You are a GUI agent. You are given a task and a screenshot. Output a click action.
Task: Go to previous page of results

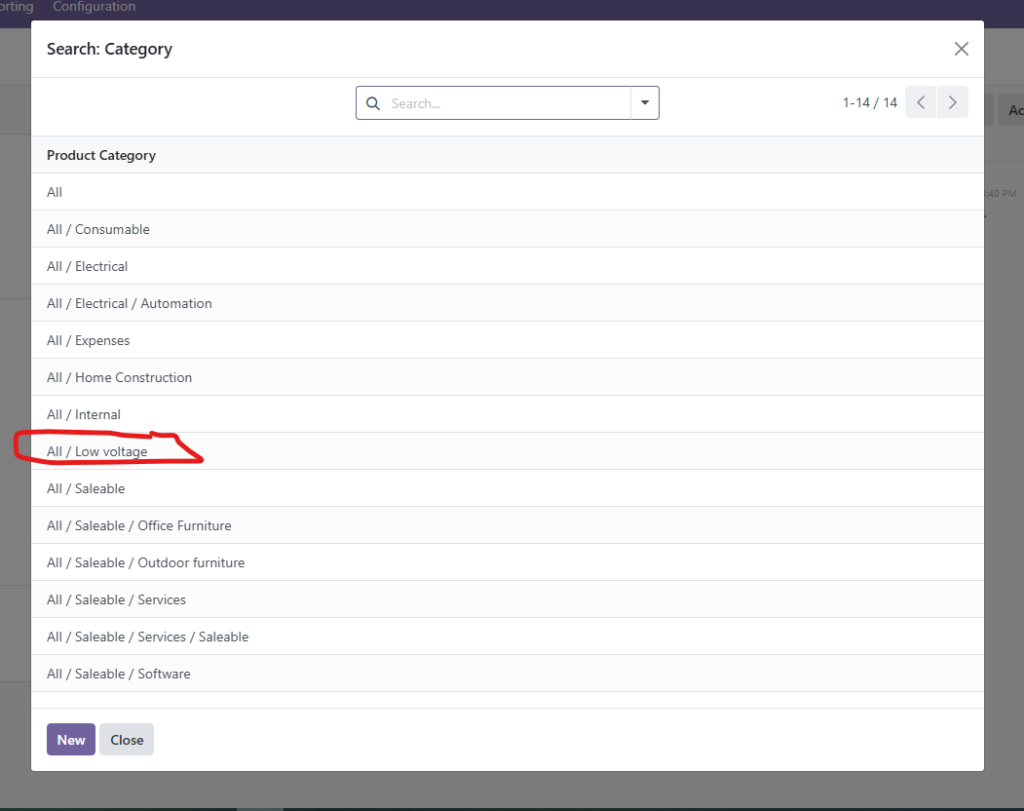click(921, 102)
